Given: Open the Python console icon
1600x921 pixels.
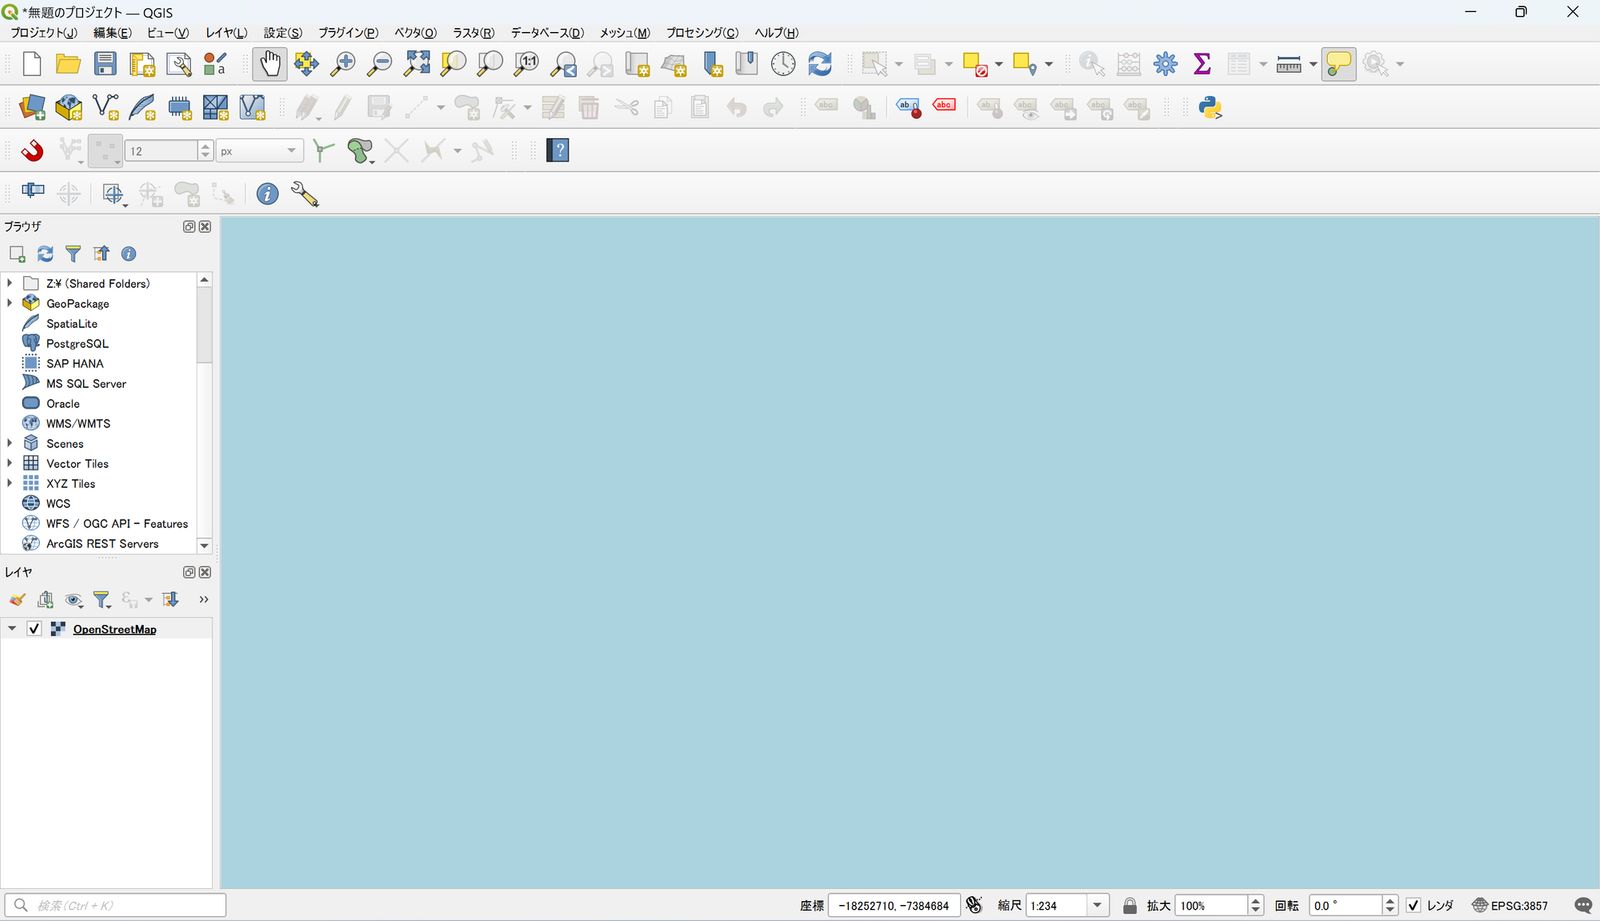Looking at the screenshot, I should coord(1210,107).
